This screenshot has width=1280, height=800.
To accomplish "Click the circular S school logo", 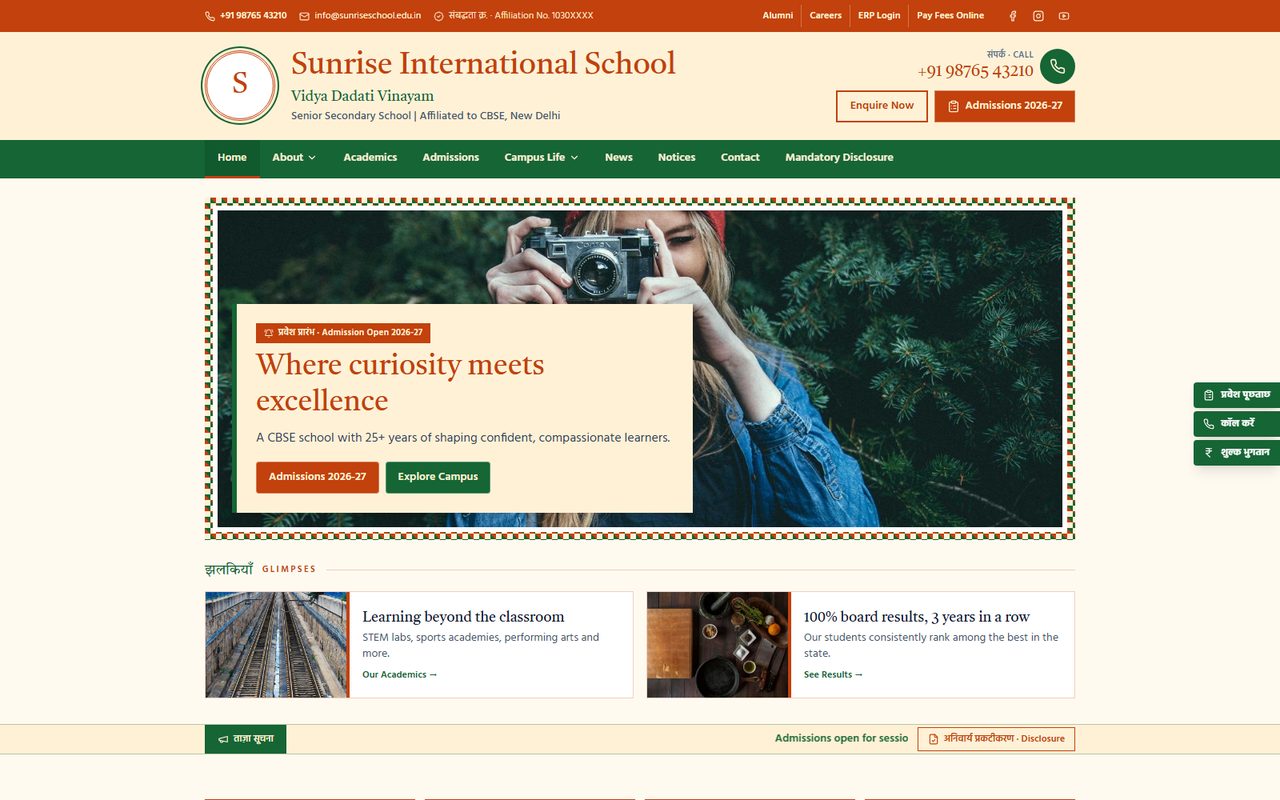I will click(239, 85).
